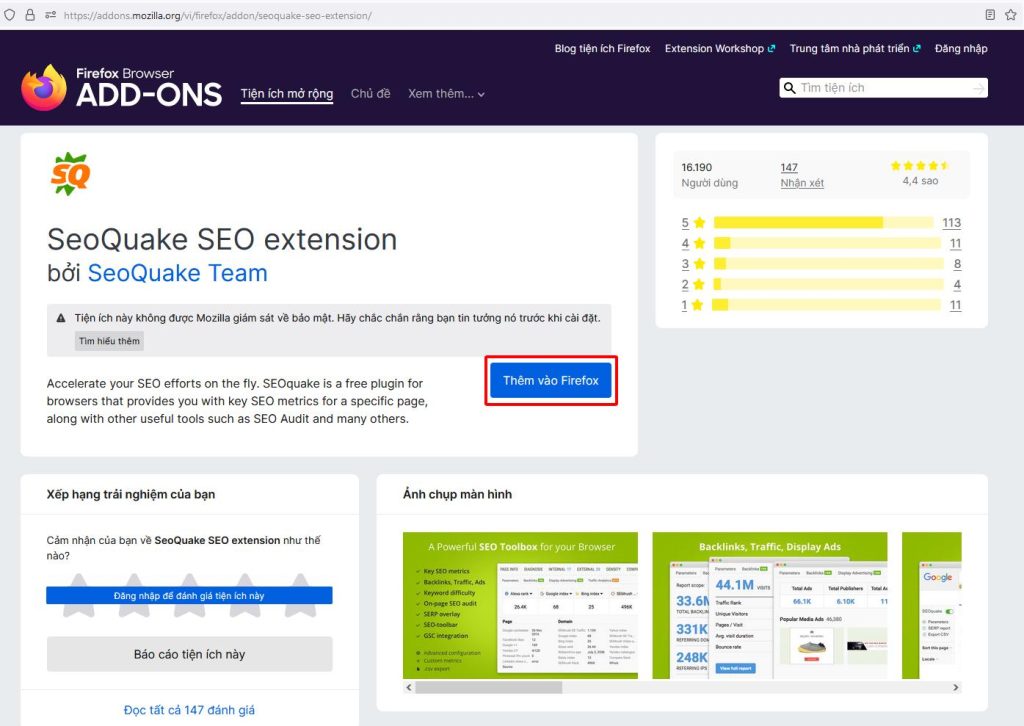The image size is (1024, 726).
Task: Filter reviews by 5-star rating bar
Action: (822, 223)
